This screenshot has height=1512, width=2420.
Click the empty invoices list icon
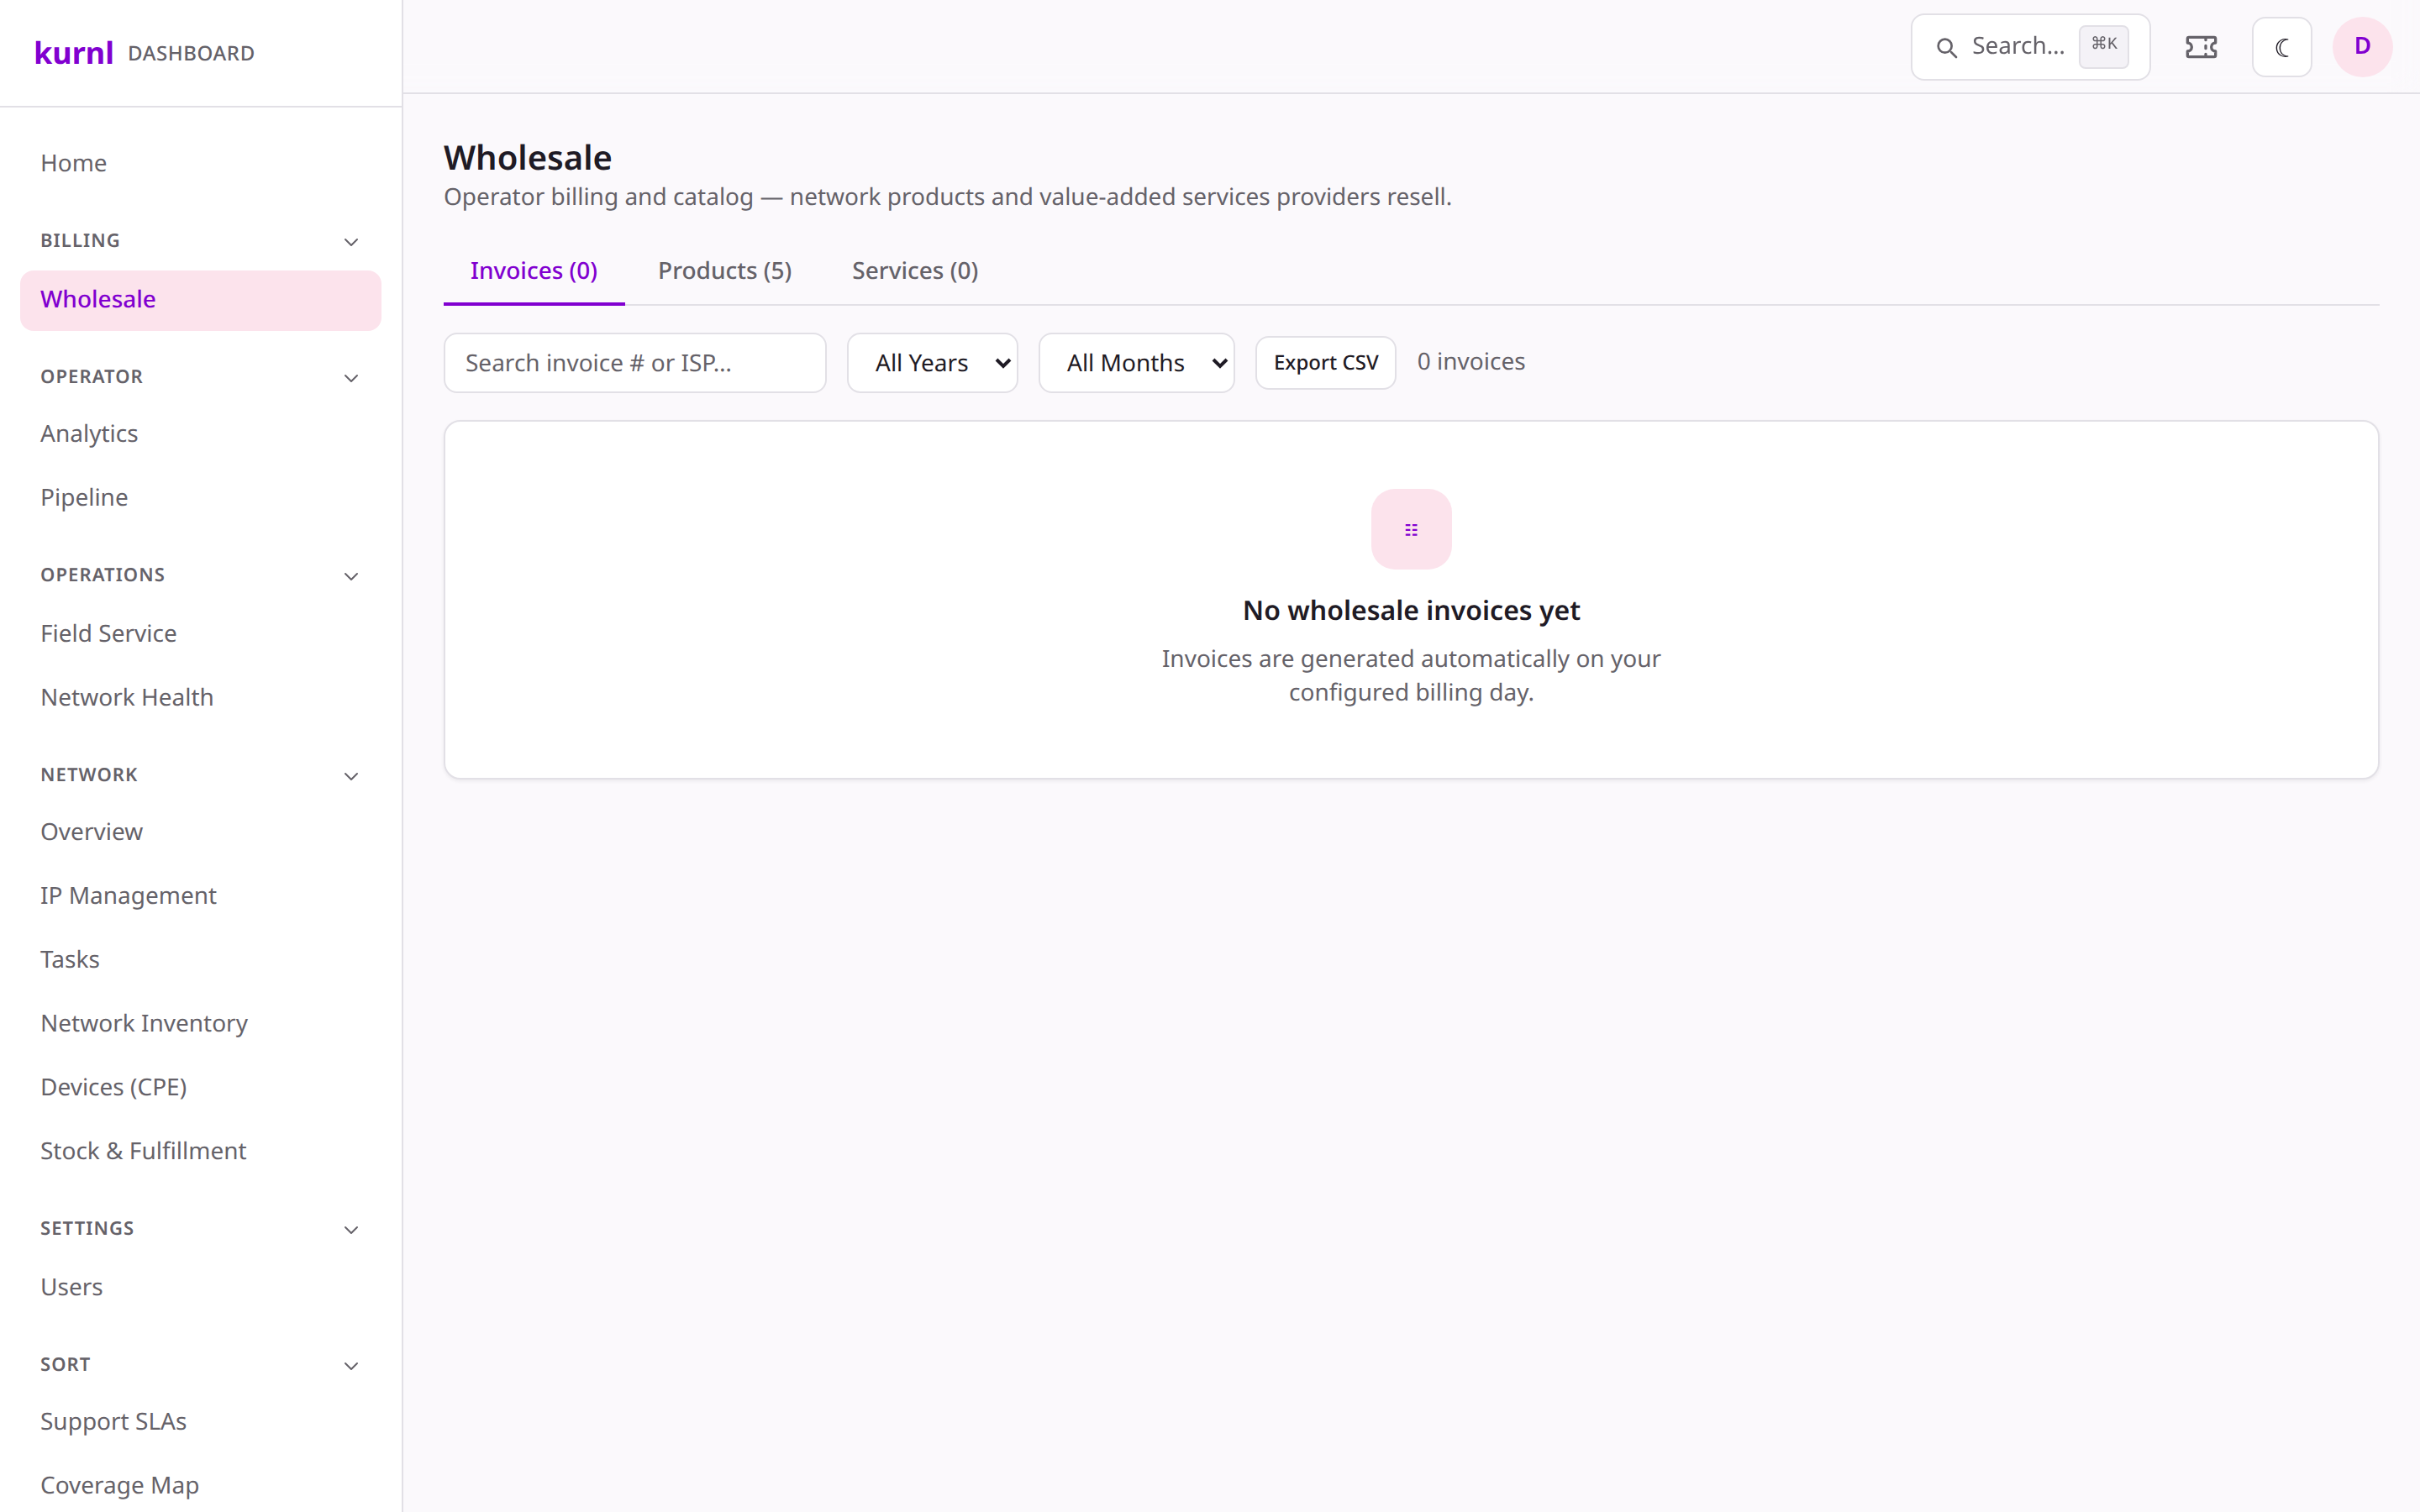[1411, 530]
